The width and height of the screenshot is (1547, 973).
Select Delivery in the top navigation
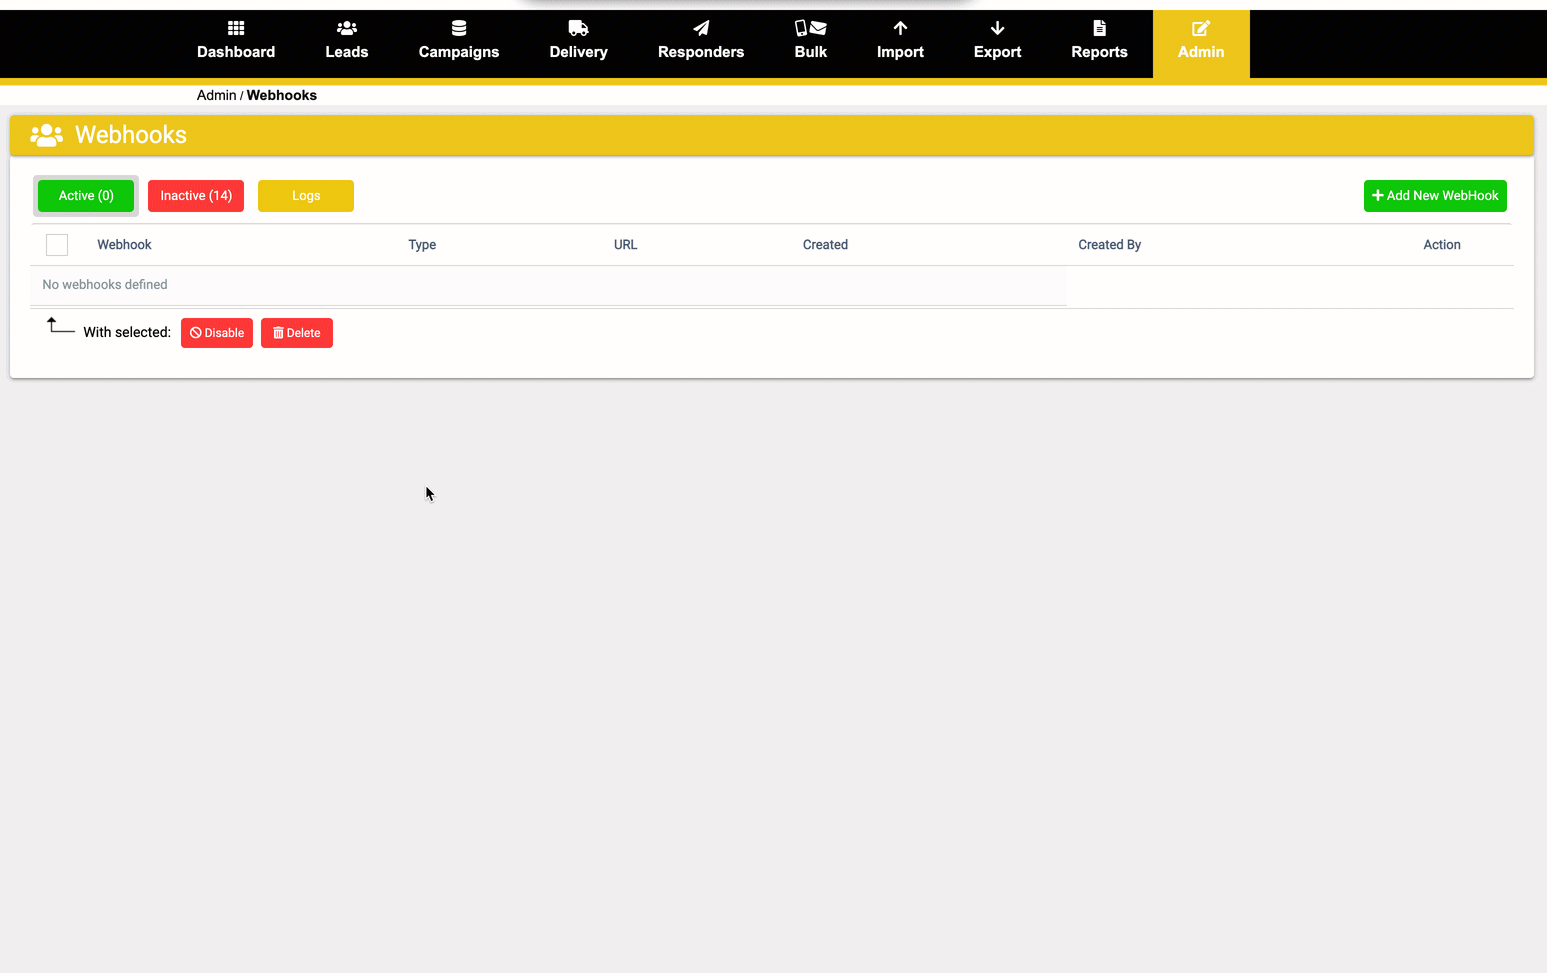[578, 52]
